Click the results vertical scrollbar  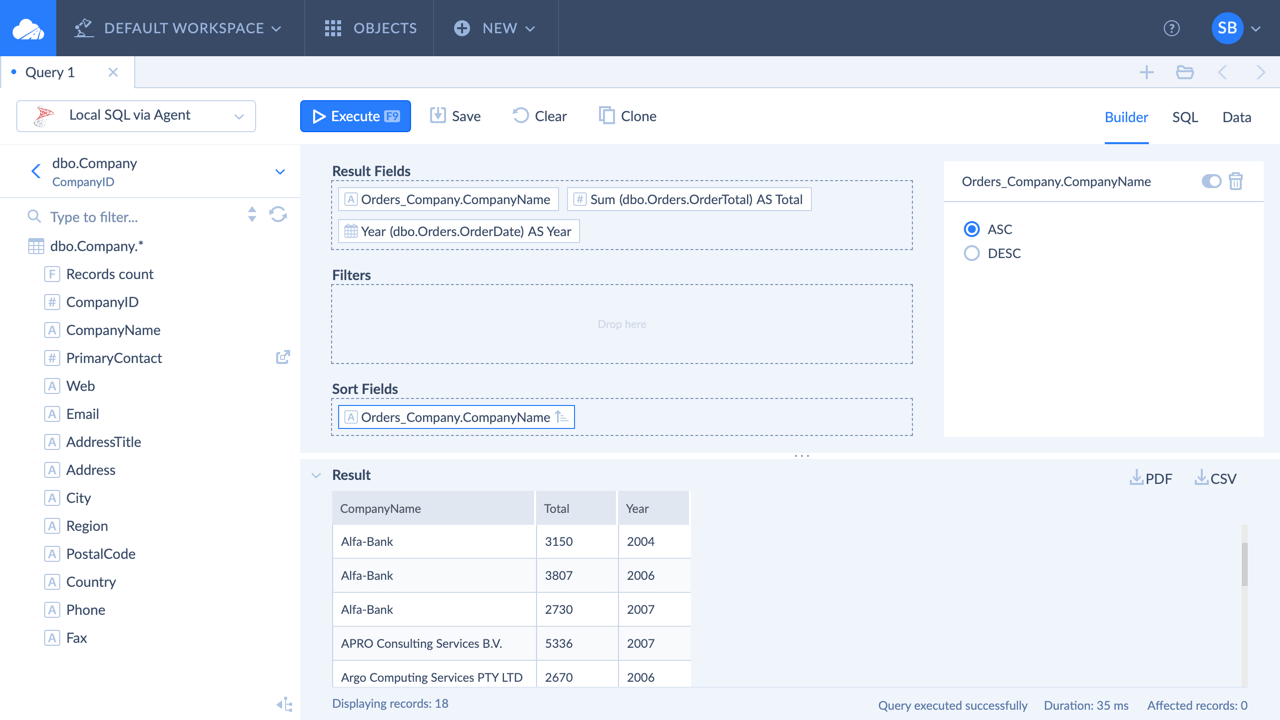click(1245, 566)
